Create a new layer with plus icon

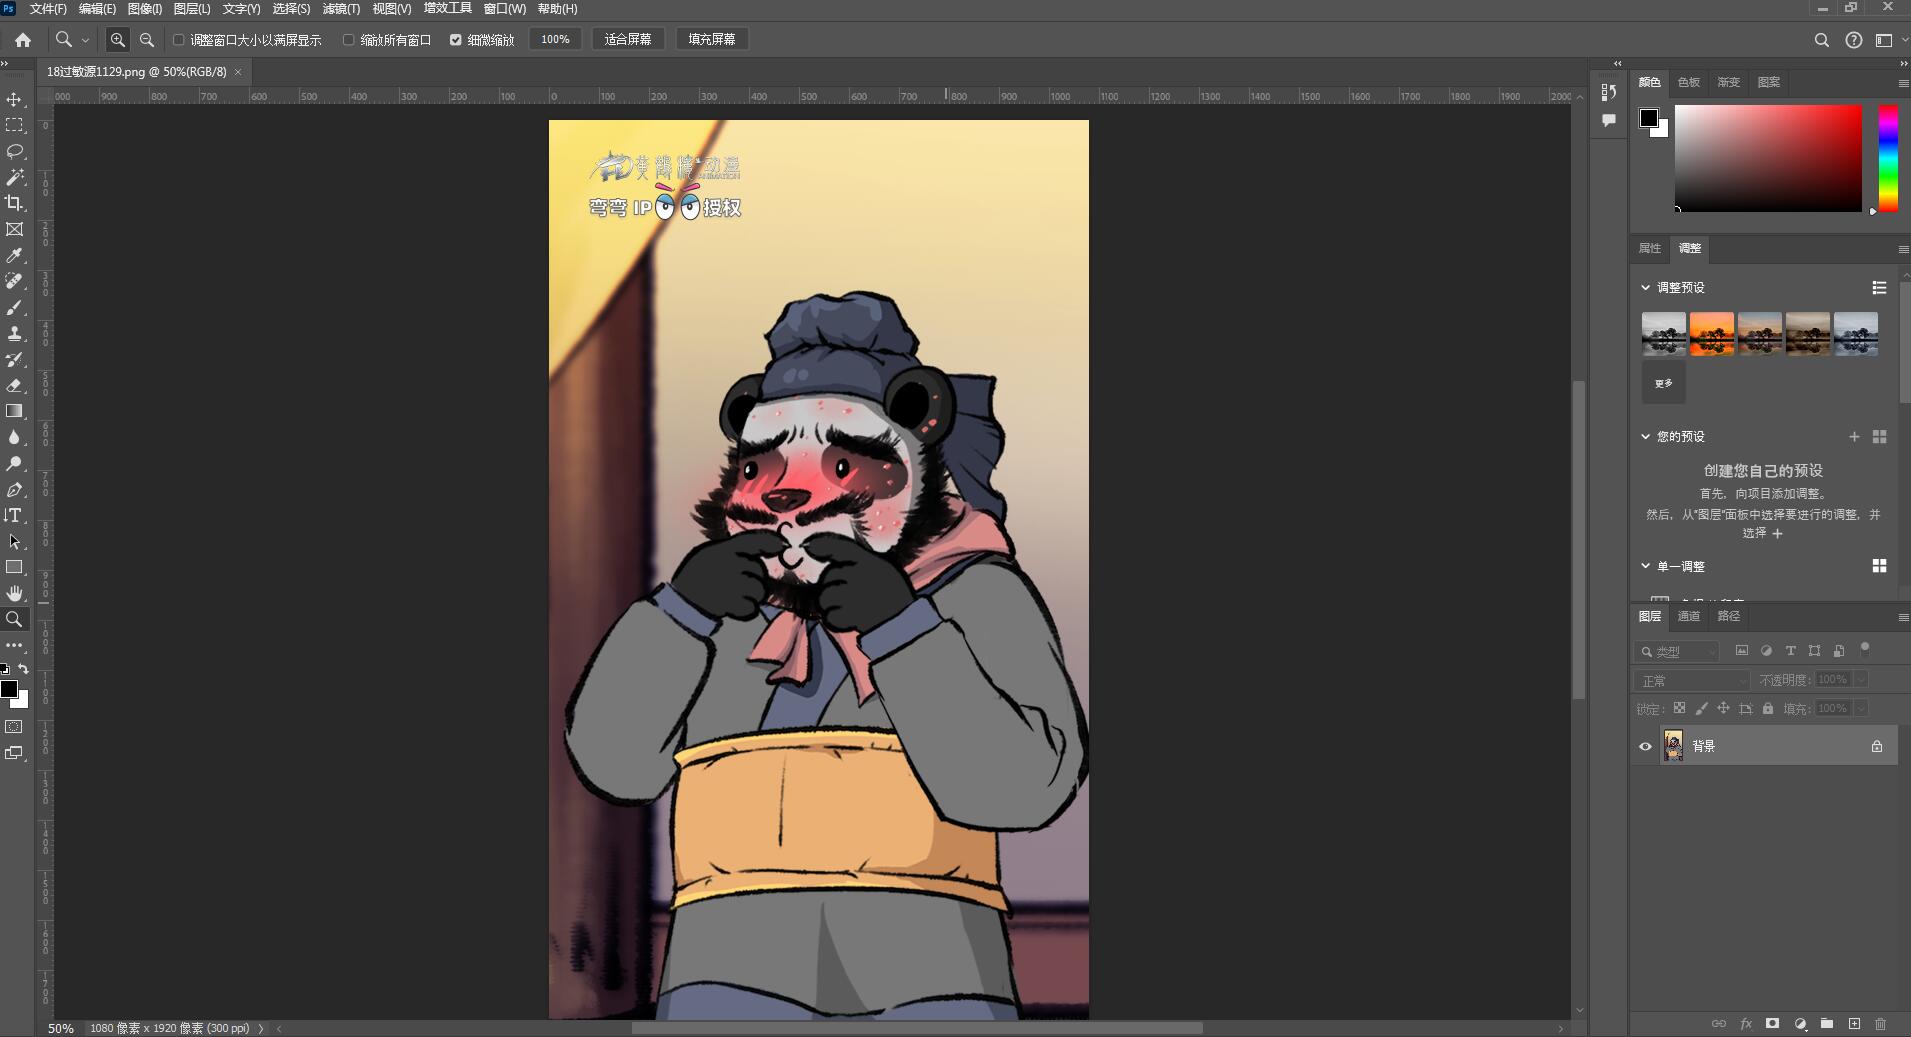coord(1854,1024)
